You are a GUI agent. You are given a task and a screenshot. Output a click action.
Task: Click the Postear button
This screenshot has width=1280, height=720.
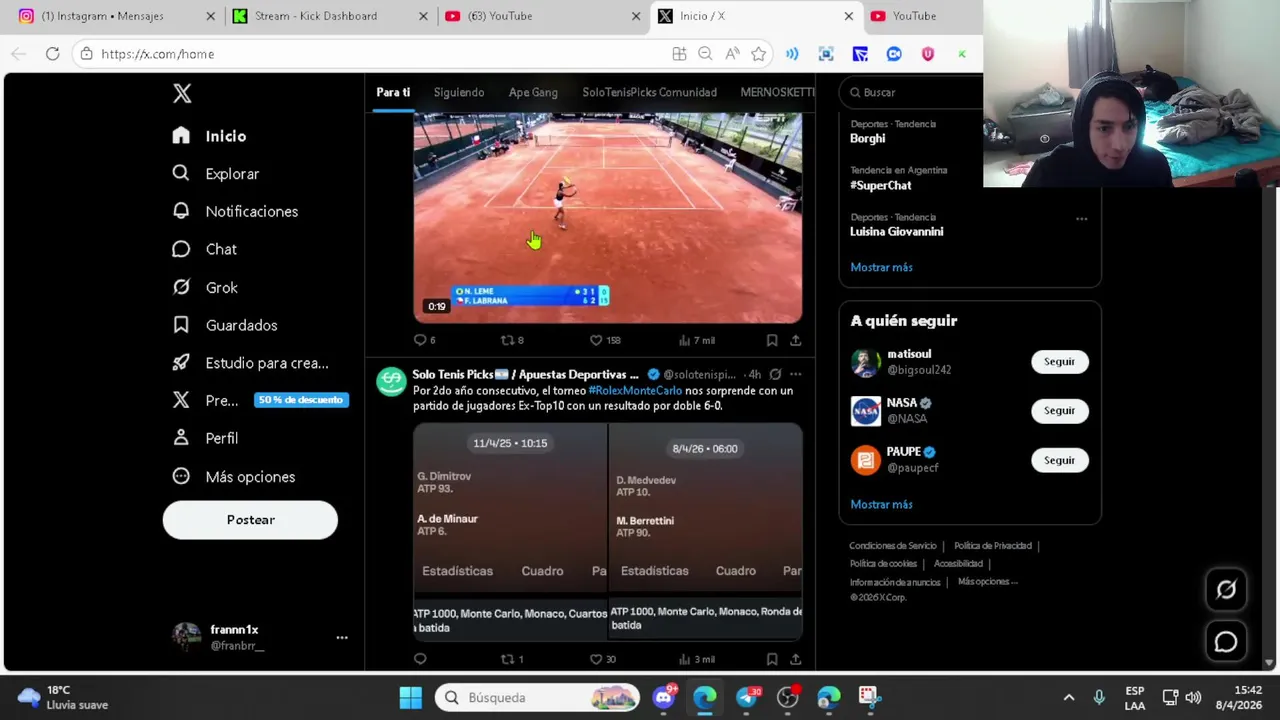coord(250,520)
